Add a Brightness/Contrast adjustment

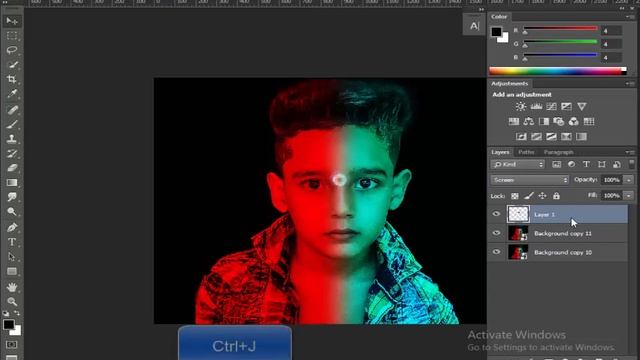(520, 107)
